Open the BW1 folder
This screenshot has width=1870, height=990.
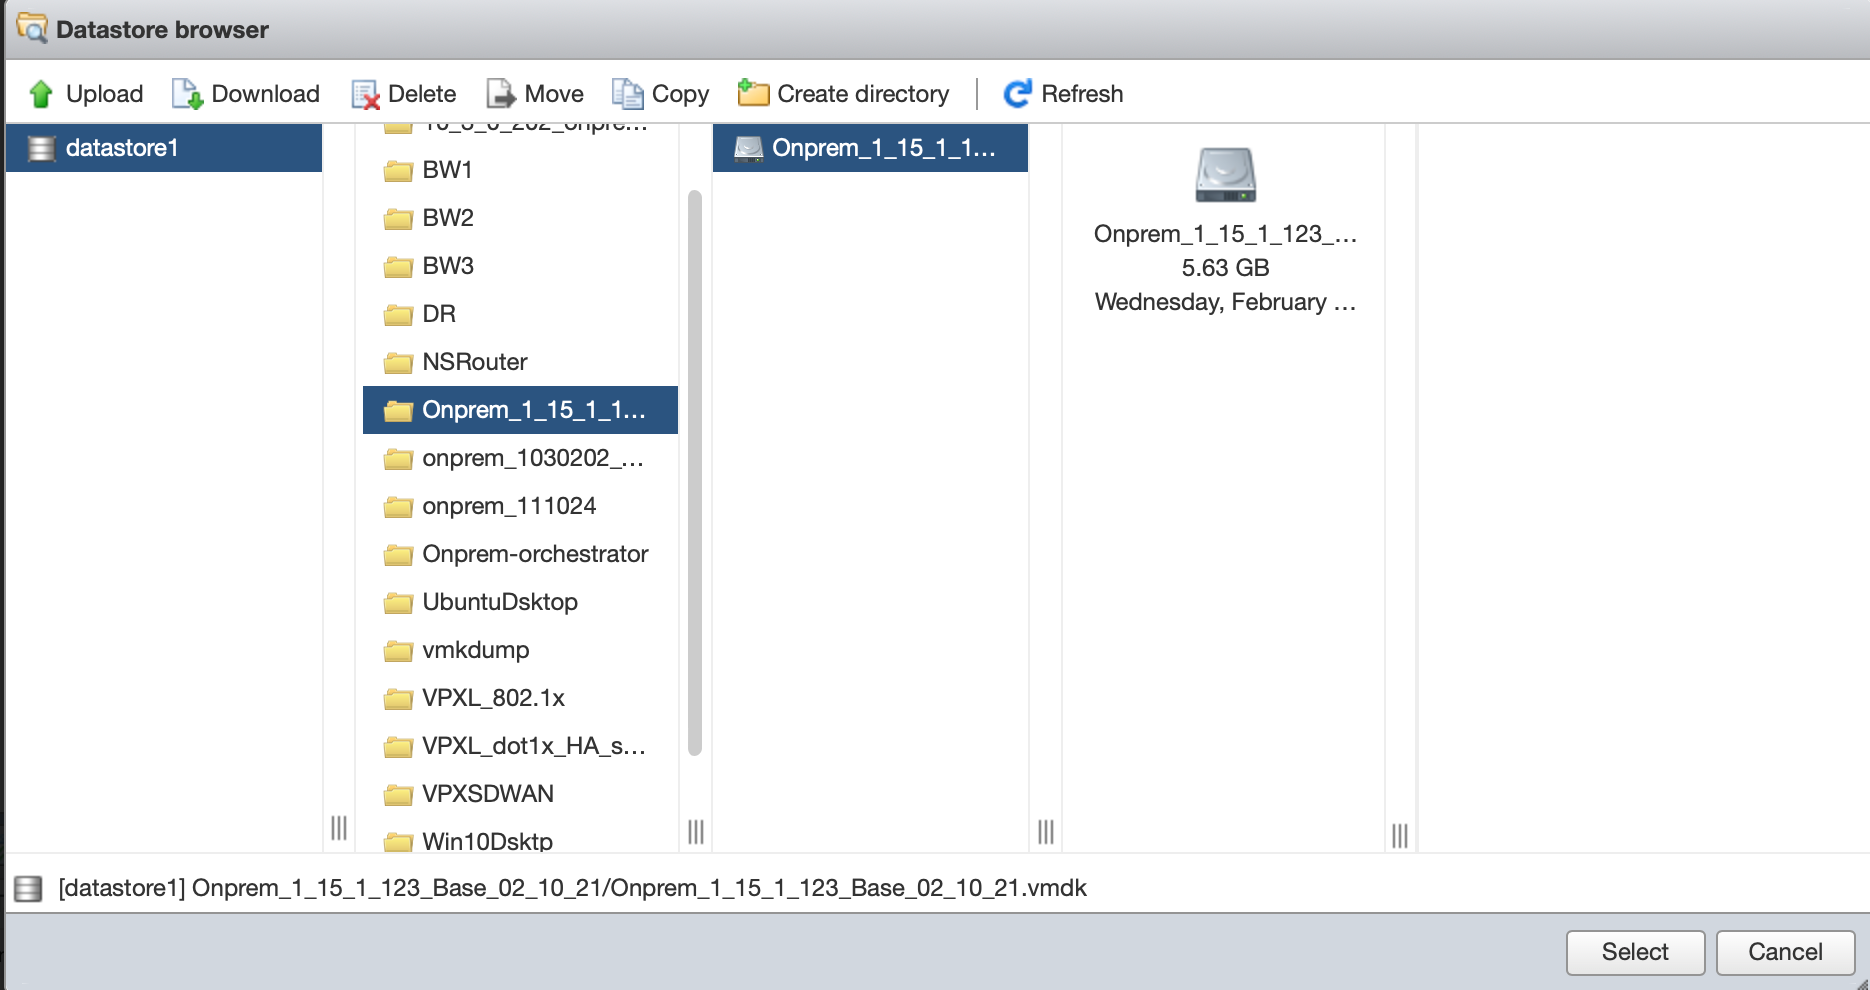click(520, 170)
